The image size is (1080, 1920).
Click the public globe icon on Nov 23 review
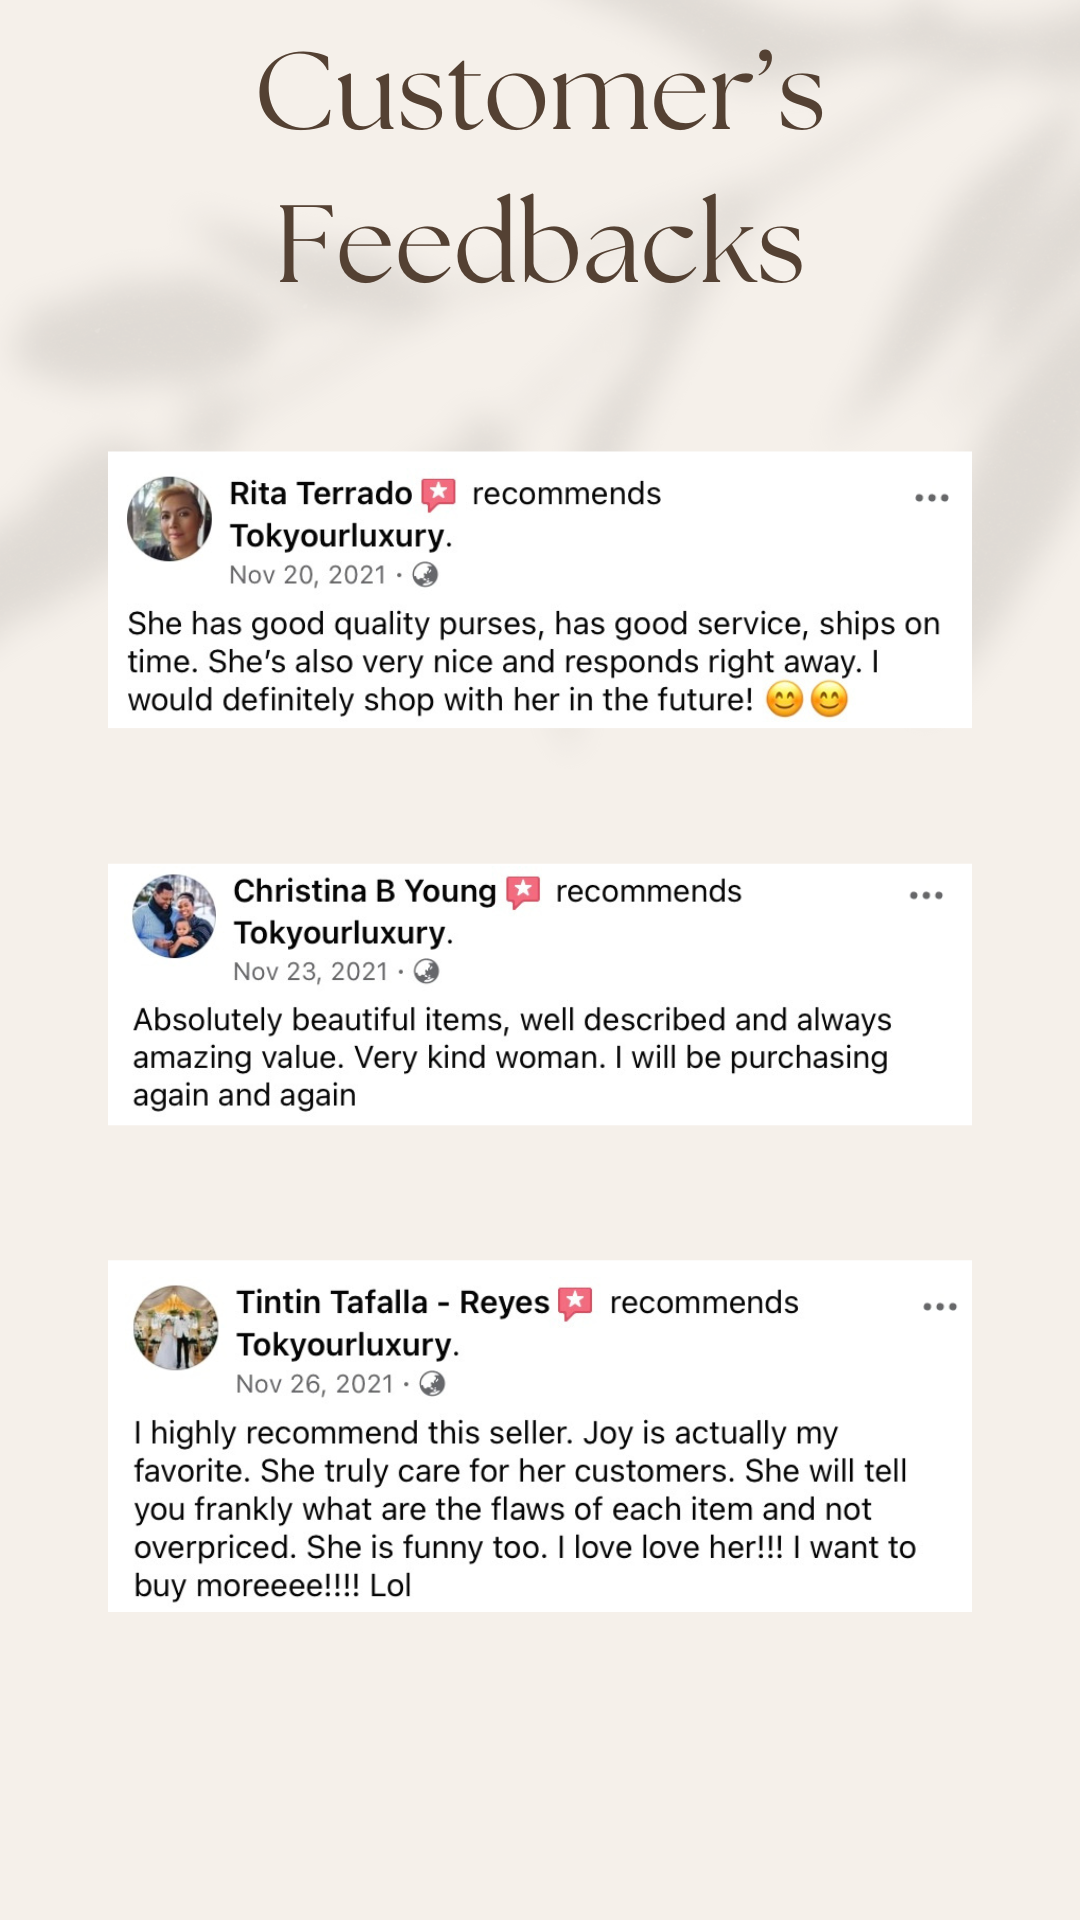(x=427, y=971)
